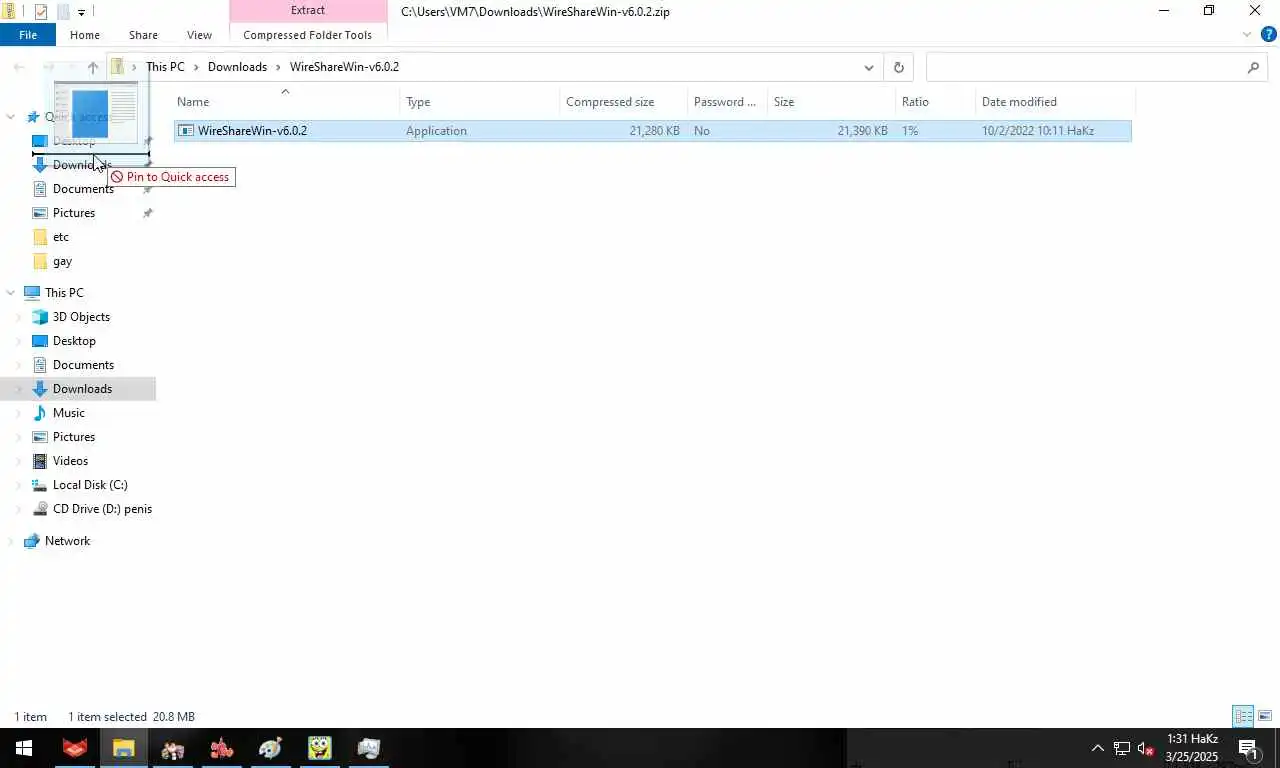Open the Share ribbon tab
This screenshot has height=768, width=1280.
click(x=143, y=35)
